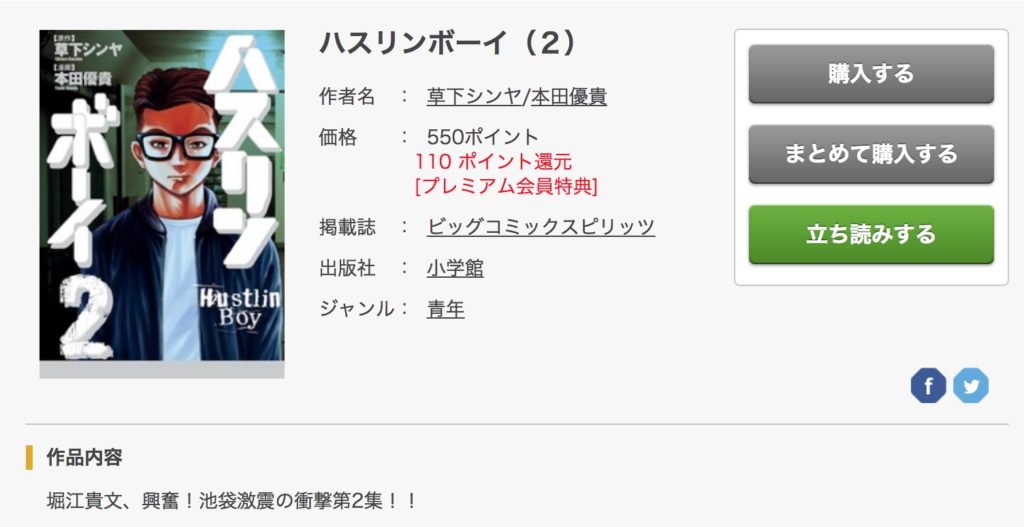
Task: Click the description line mentioning 堀江貴文
Action: click(232, 501)
